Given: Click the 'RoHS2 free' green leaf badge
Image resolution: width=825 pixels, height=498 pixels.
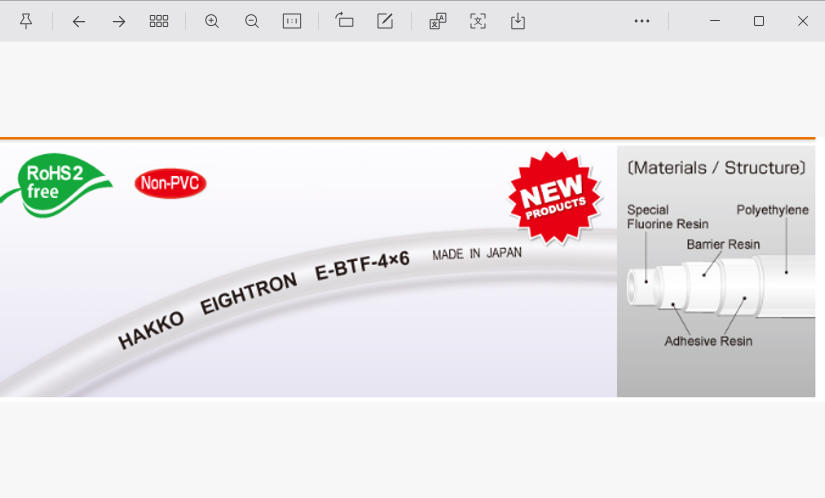Looking at the screenshot, I should click(56, 185).
